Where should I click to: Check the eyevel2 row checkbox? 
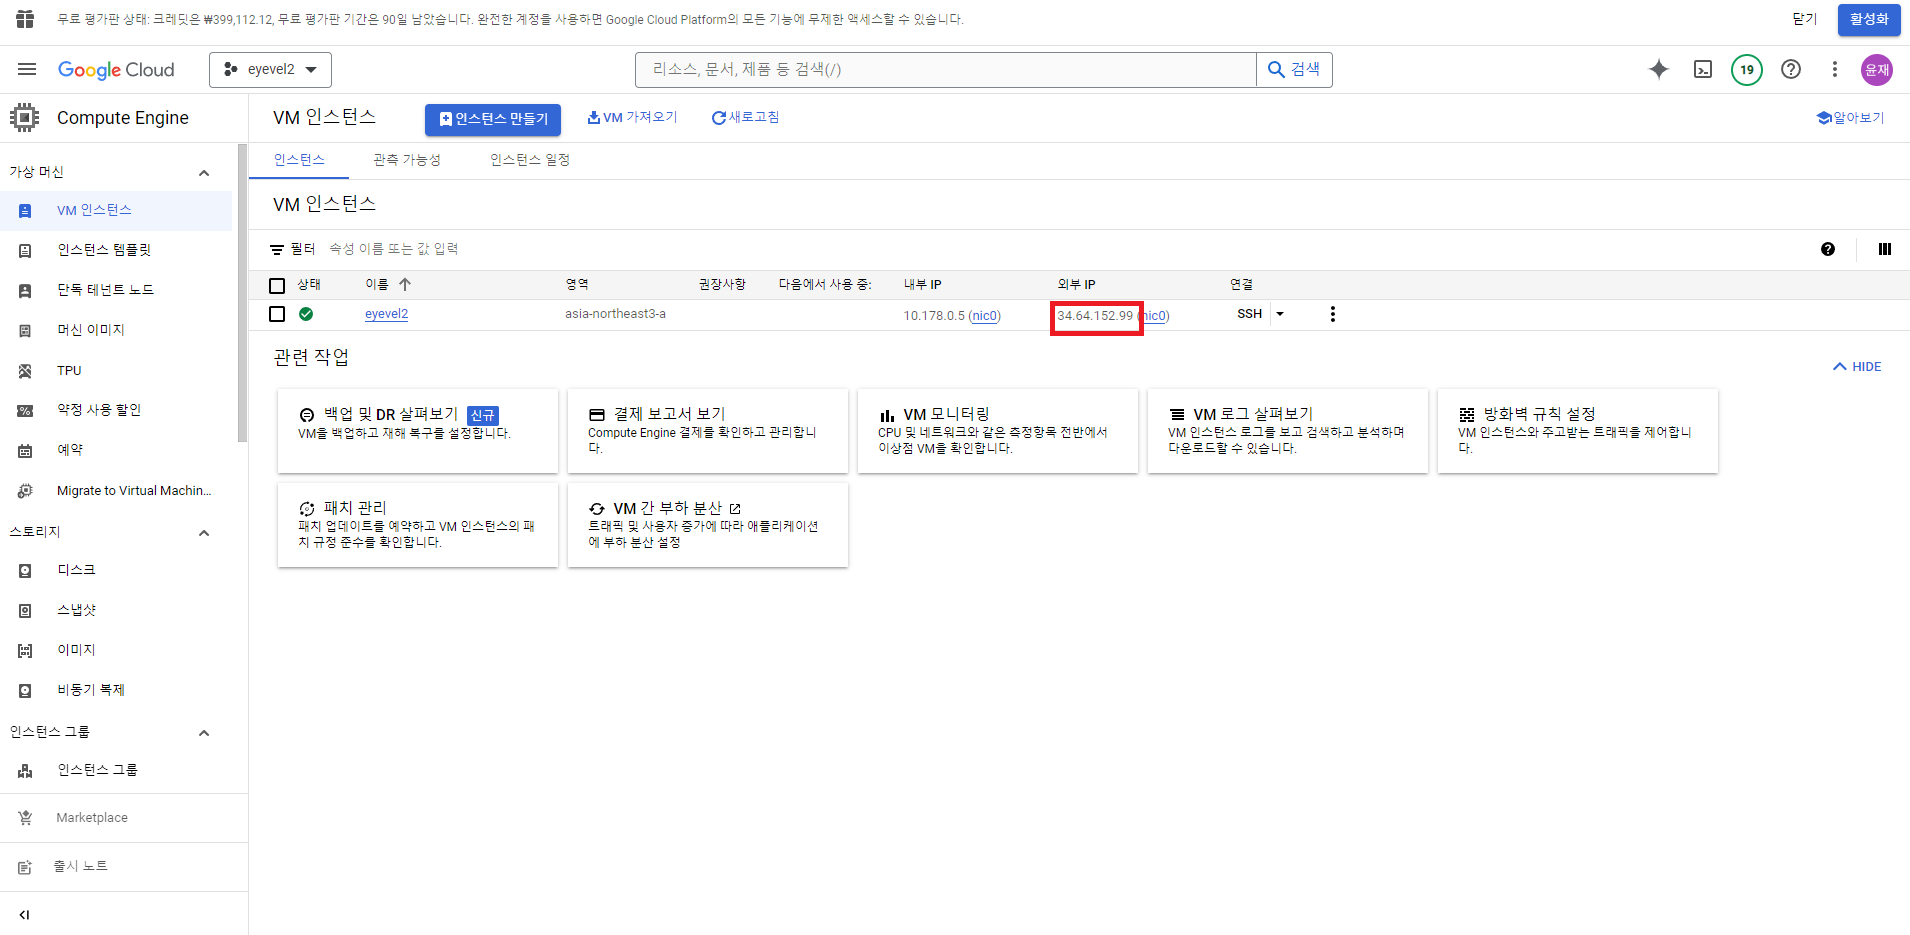pos(277,314)
